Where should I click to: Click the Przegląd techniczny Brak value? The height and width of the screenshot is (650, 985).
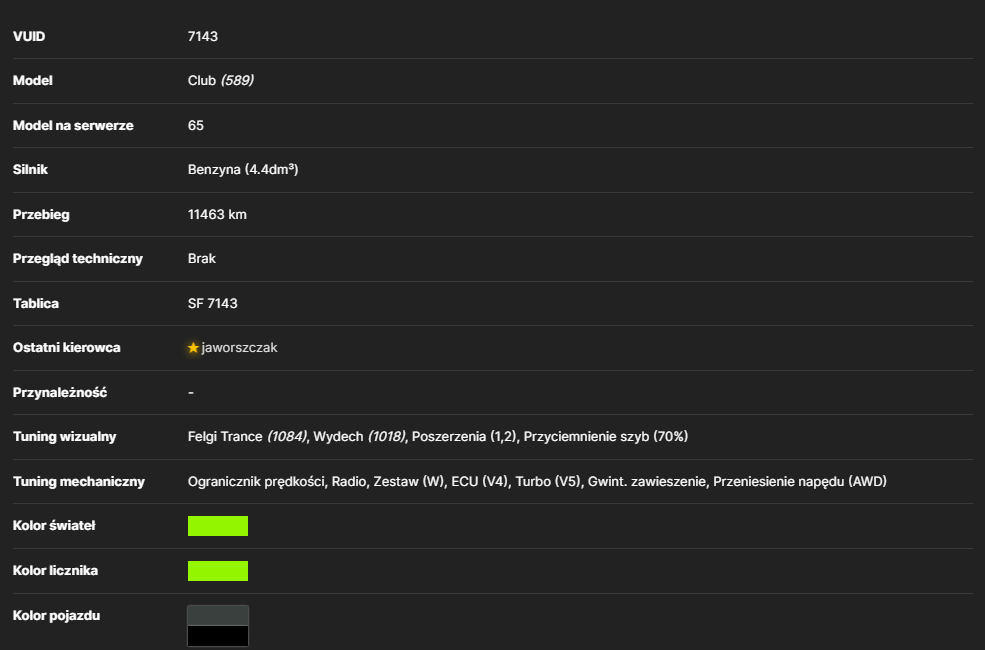coord(202,259)
